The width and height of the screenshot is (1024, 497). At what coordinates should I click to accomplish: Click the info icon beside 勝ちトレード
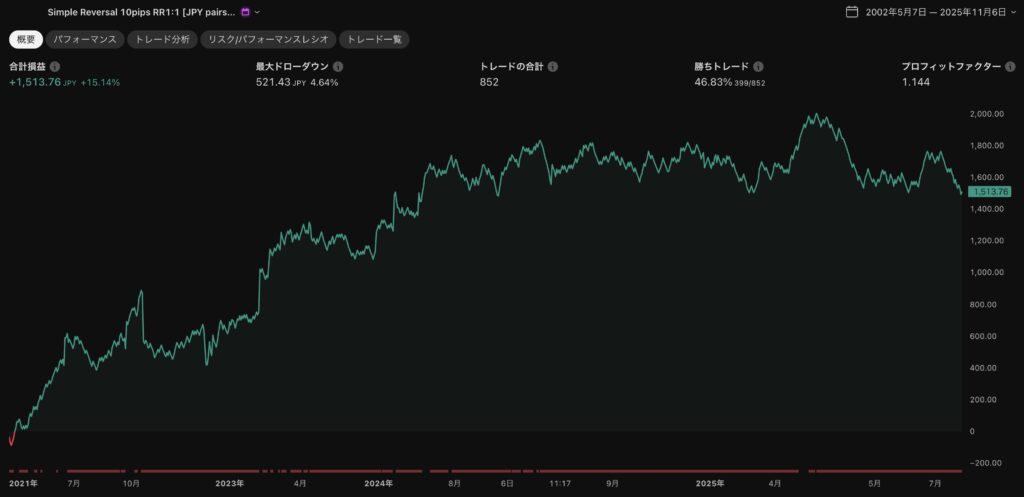759,67
